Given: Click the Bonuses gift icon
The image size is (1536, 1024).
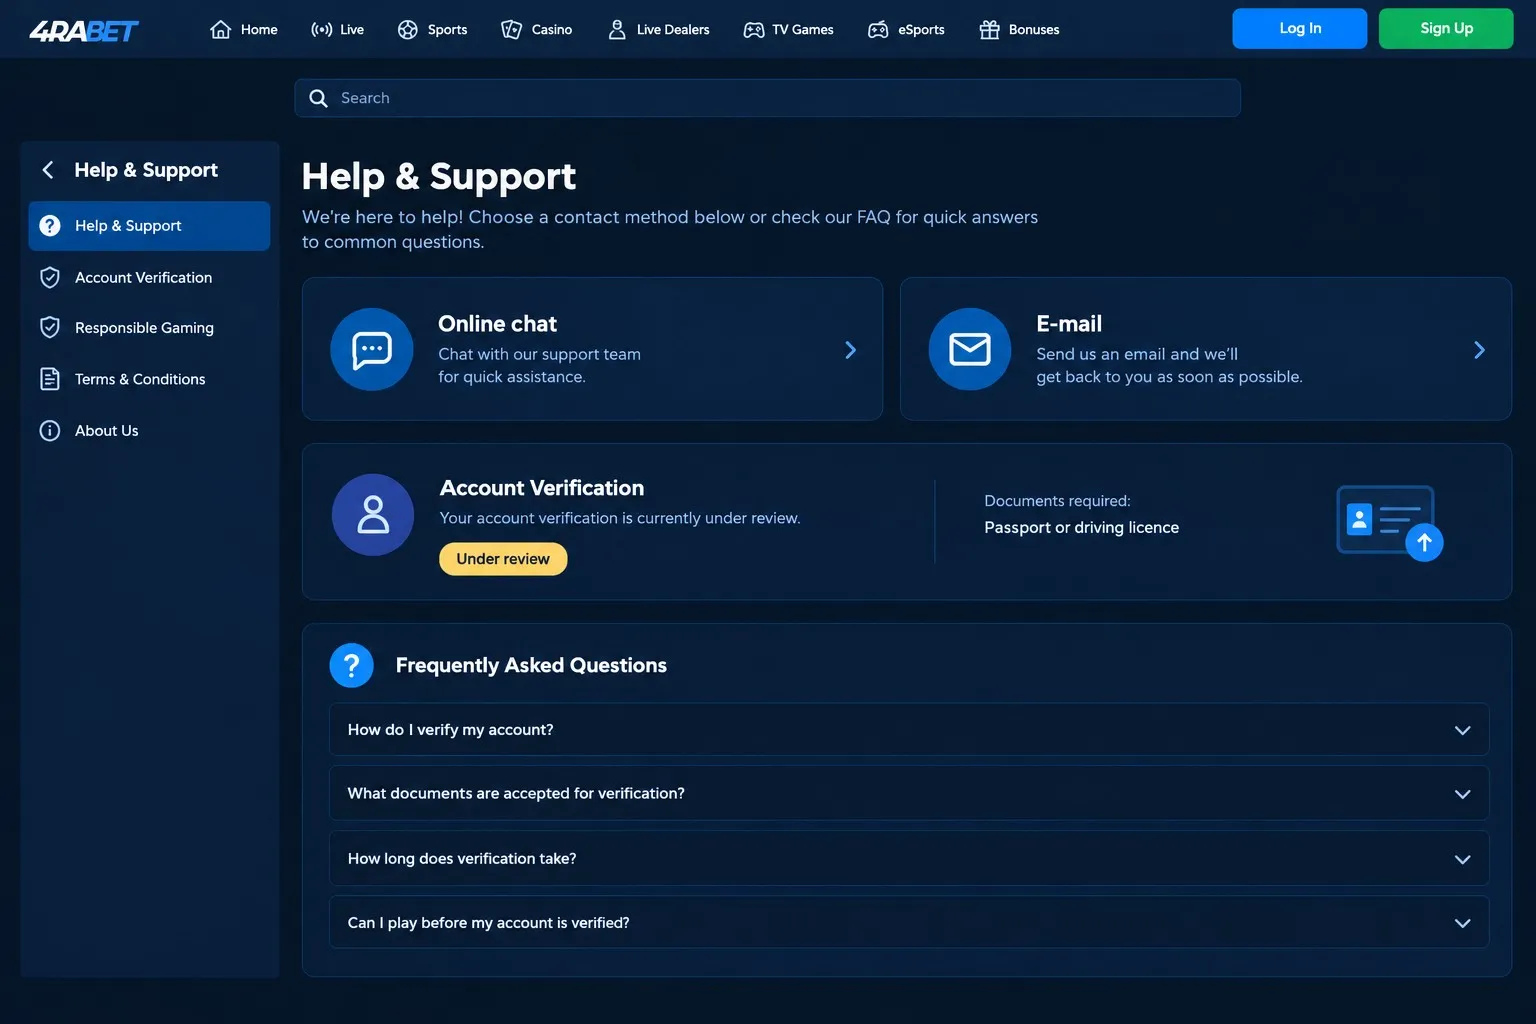Looking at the screenshot, I should 989,30.
